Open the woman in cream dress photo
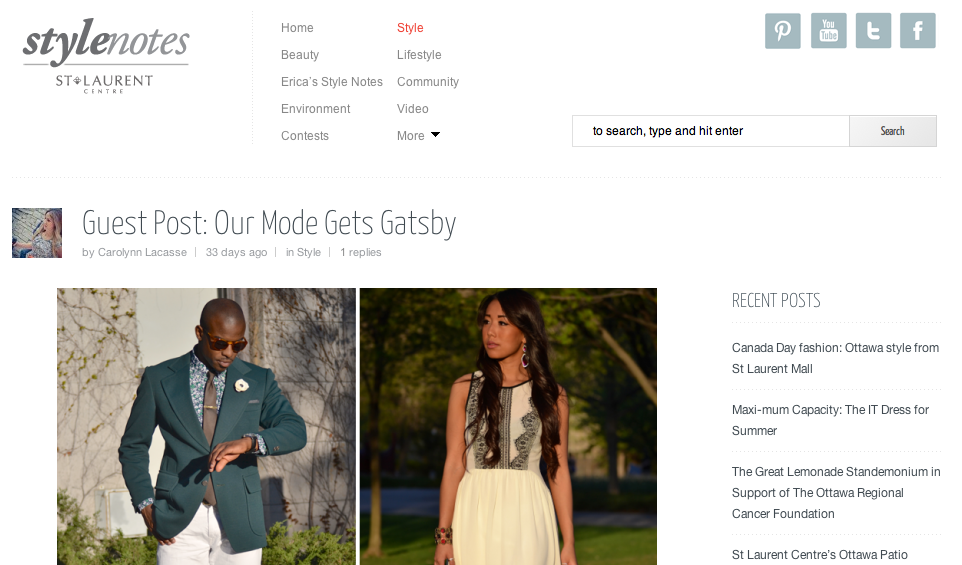This screenshot has width=962, height=565. pos(508,426)
